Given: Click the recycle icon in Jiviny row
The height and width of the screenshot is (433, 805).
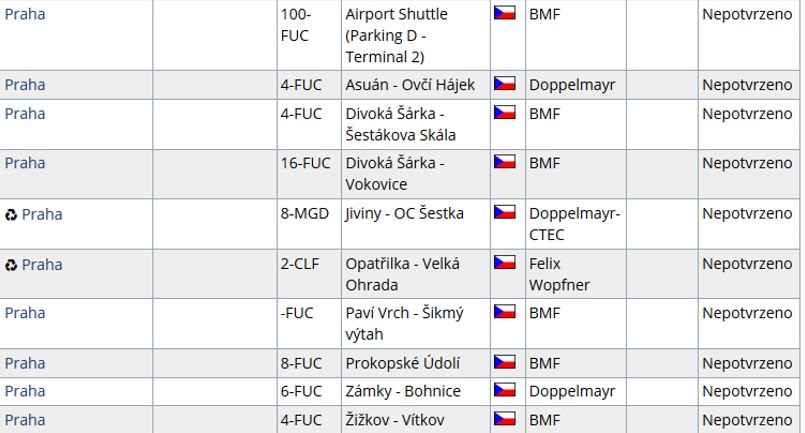Looking at the screenshot, I should (11, 214).
